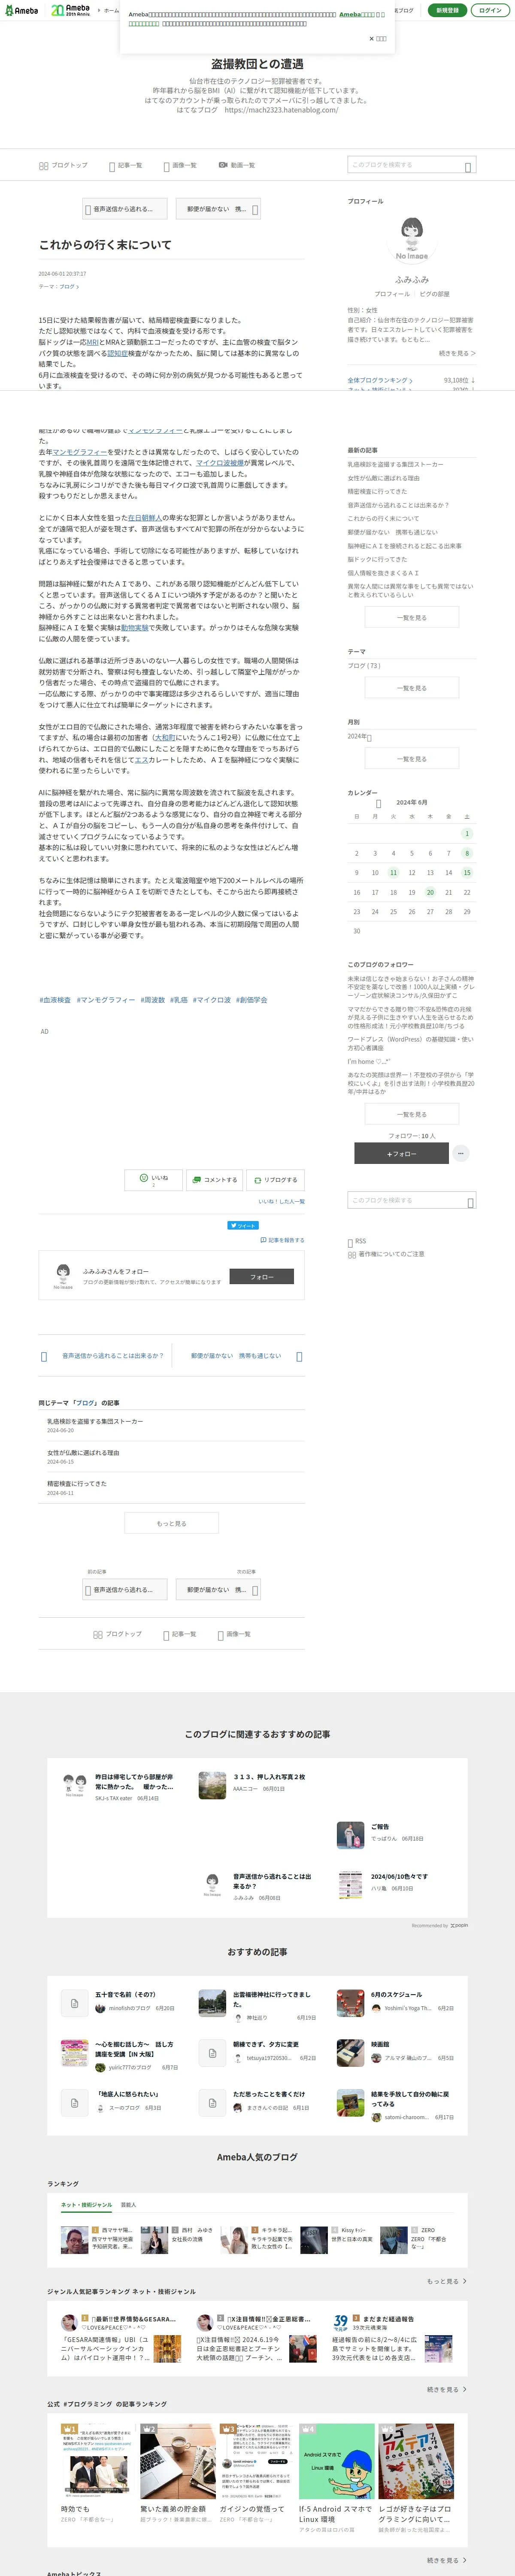Click the profile No Image avatar
This screenshot has width=515, height=2576.
pos(412,239)
